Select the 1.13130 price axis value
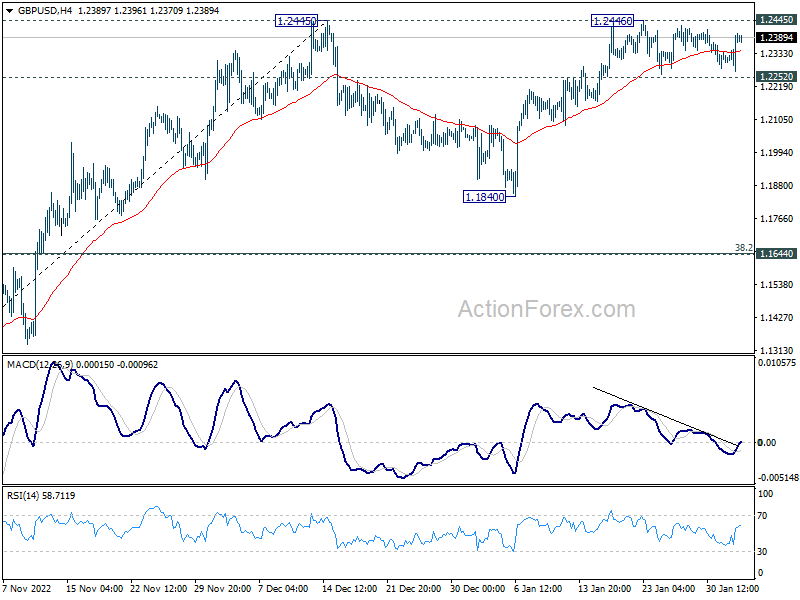The height and width of the screenshot is (600, 800). coord(776,351)
